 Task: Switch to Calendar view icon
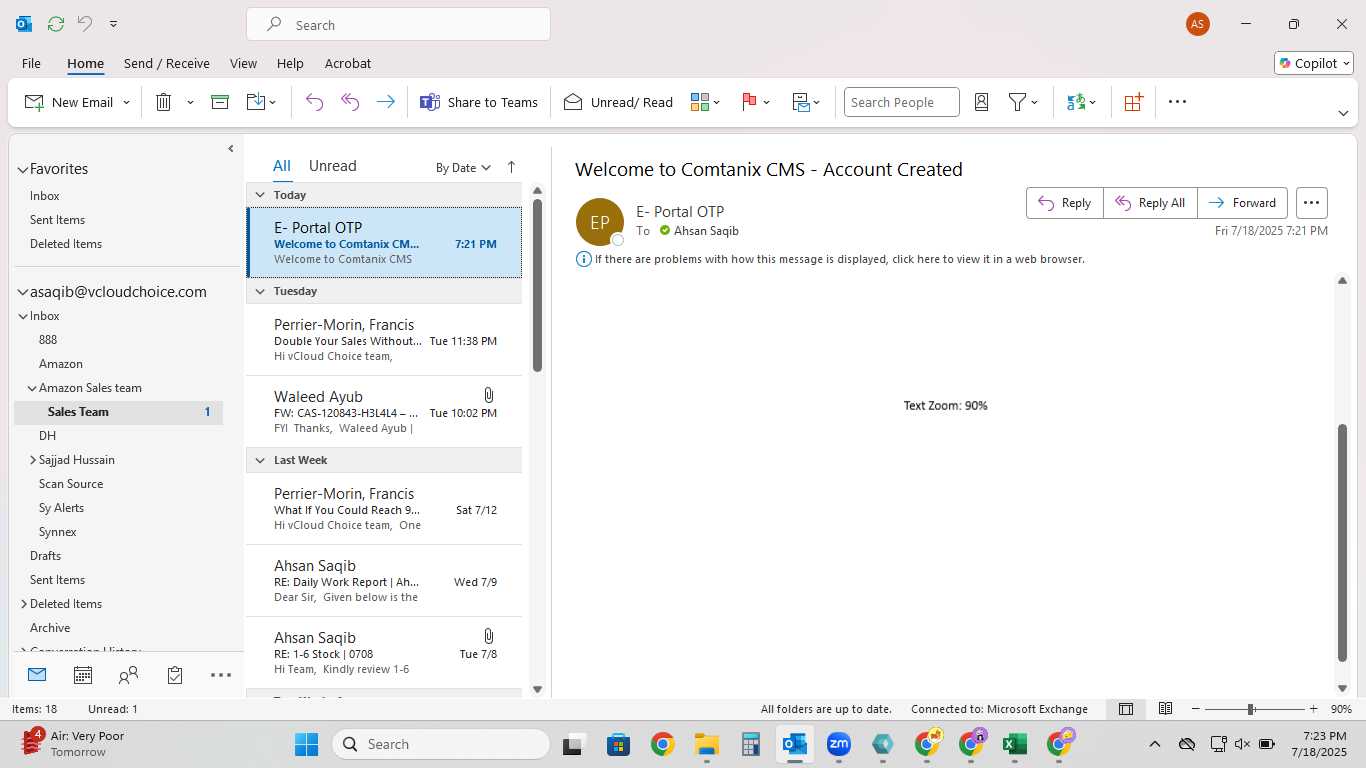83,675
